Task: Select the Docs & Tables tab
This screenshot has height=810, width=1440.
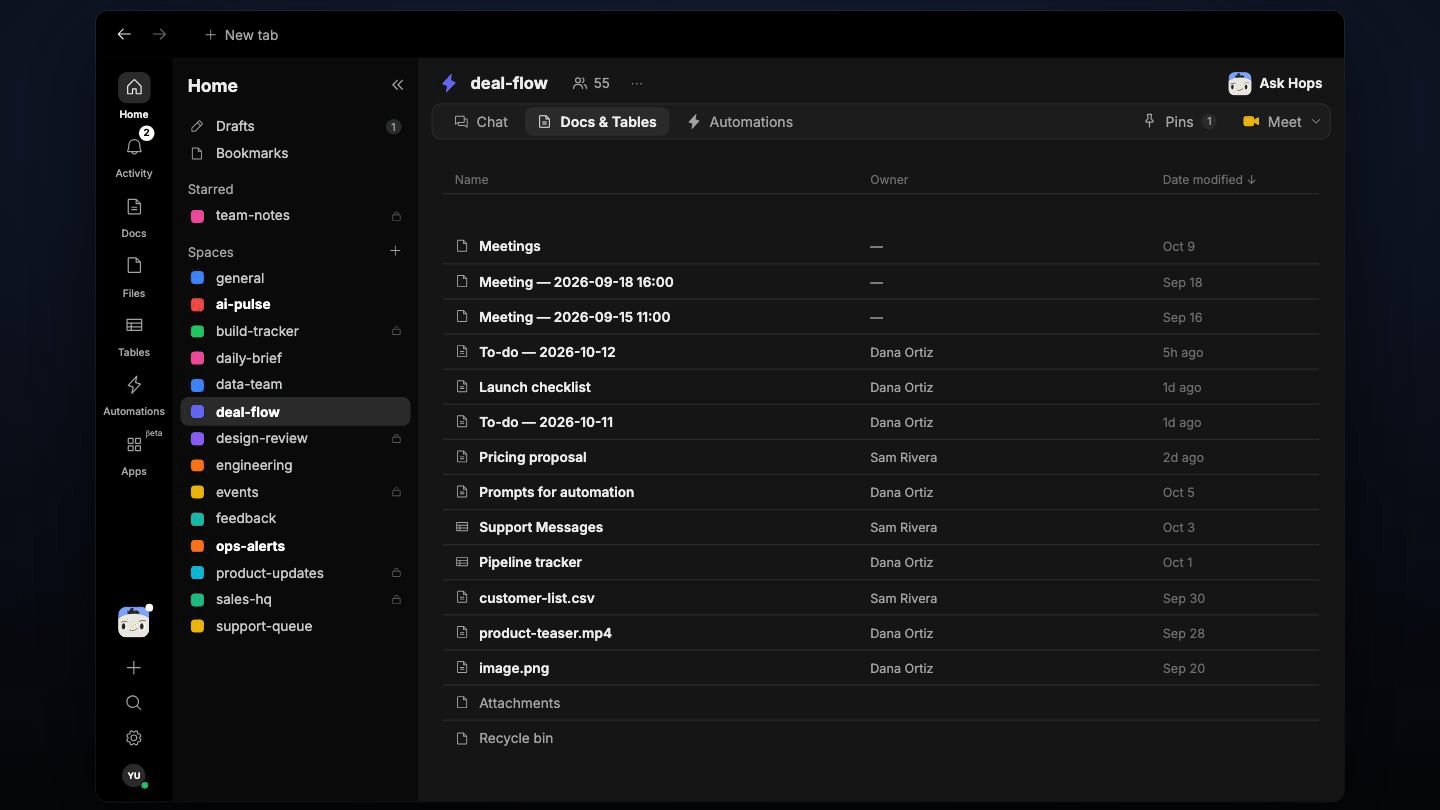Action: (597, 122)
